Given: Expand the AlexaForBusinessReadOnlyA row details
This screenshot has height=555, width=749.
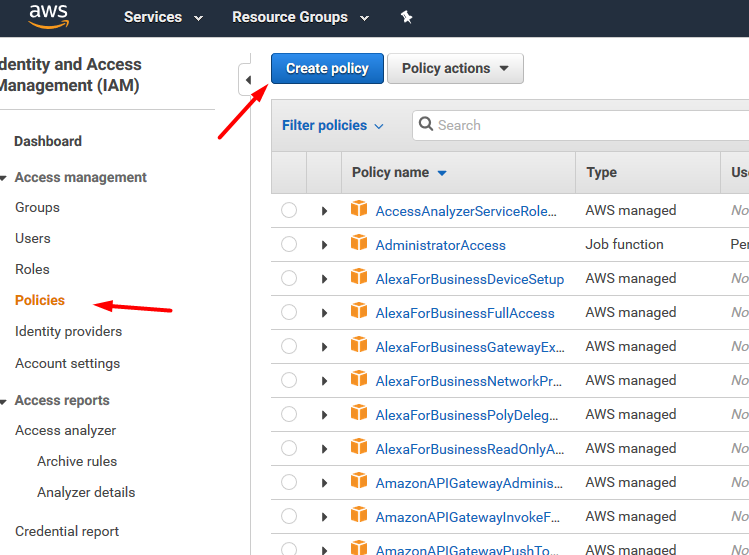Looking at the screenshot, I should pos(324,449).
